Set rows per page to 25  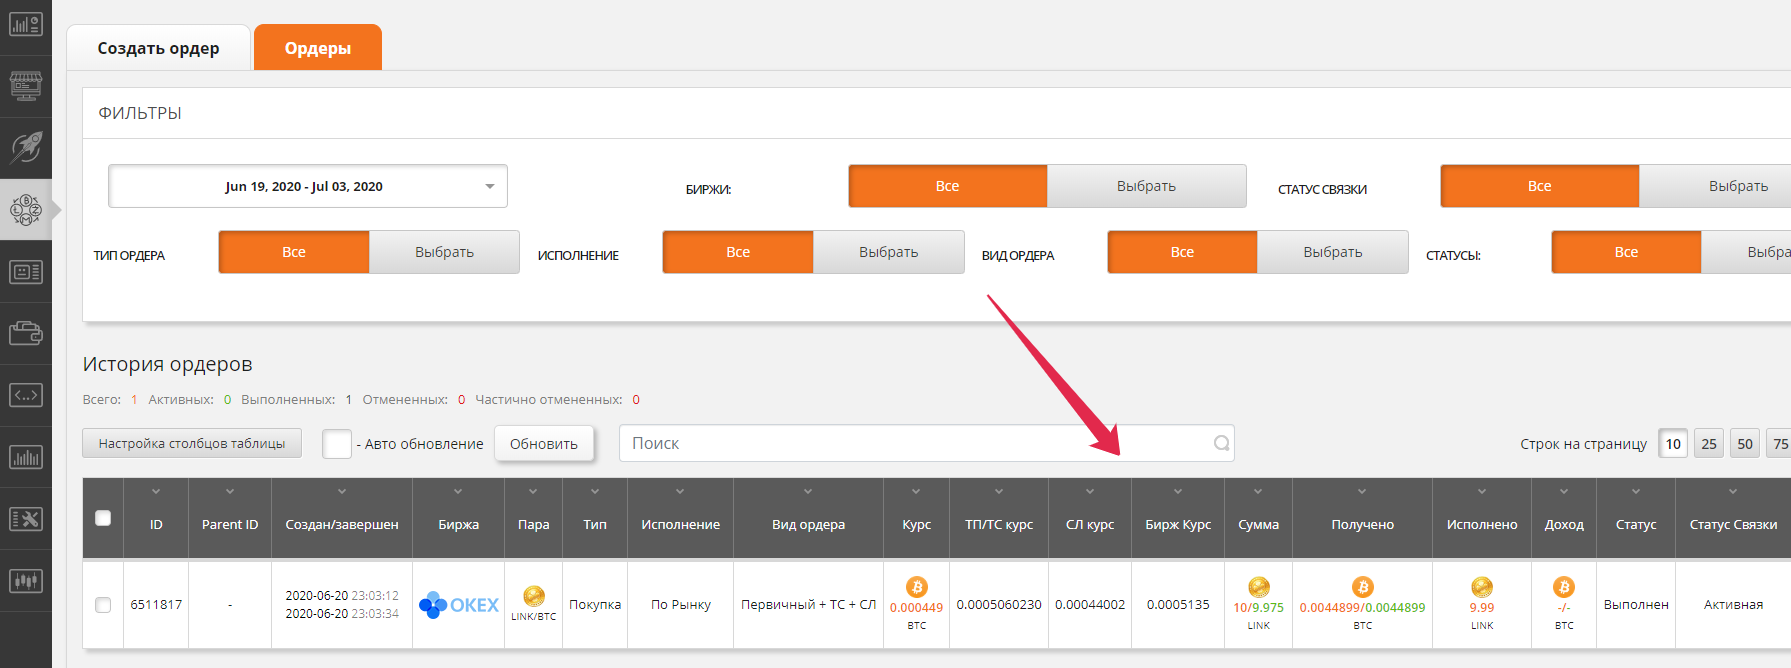(x=1709, y=444)
